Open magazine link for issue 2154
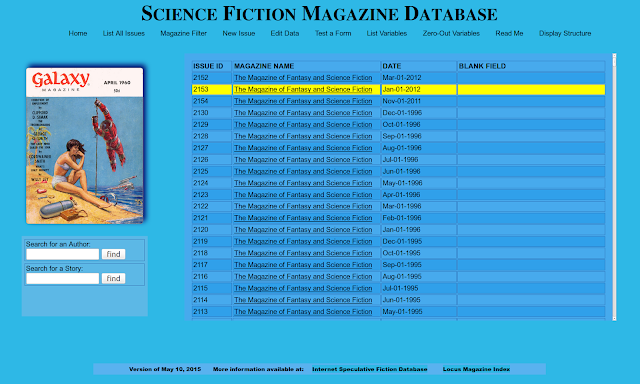640x384 pixels. [x=303, y=101]
